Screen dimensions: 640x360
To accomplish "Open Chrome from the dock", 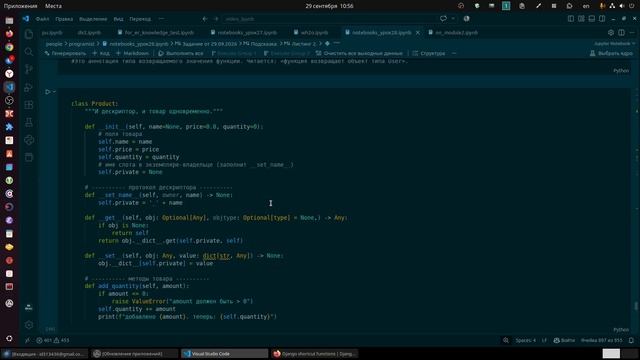I will pyautogui.click(x=9, y=47).
